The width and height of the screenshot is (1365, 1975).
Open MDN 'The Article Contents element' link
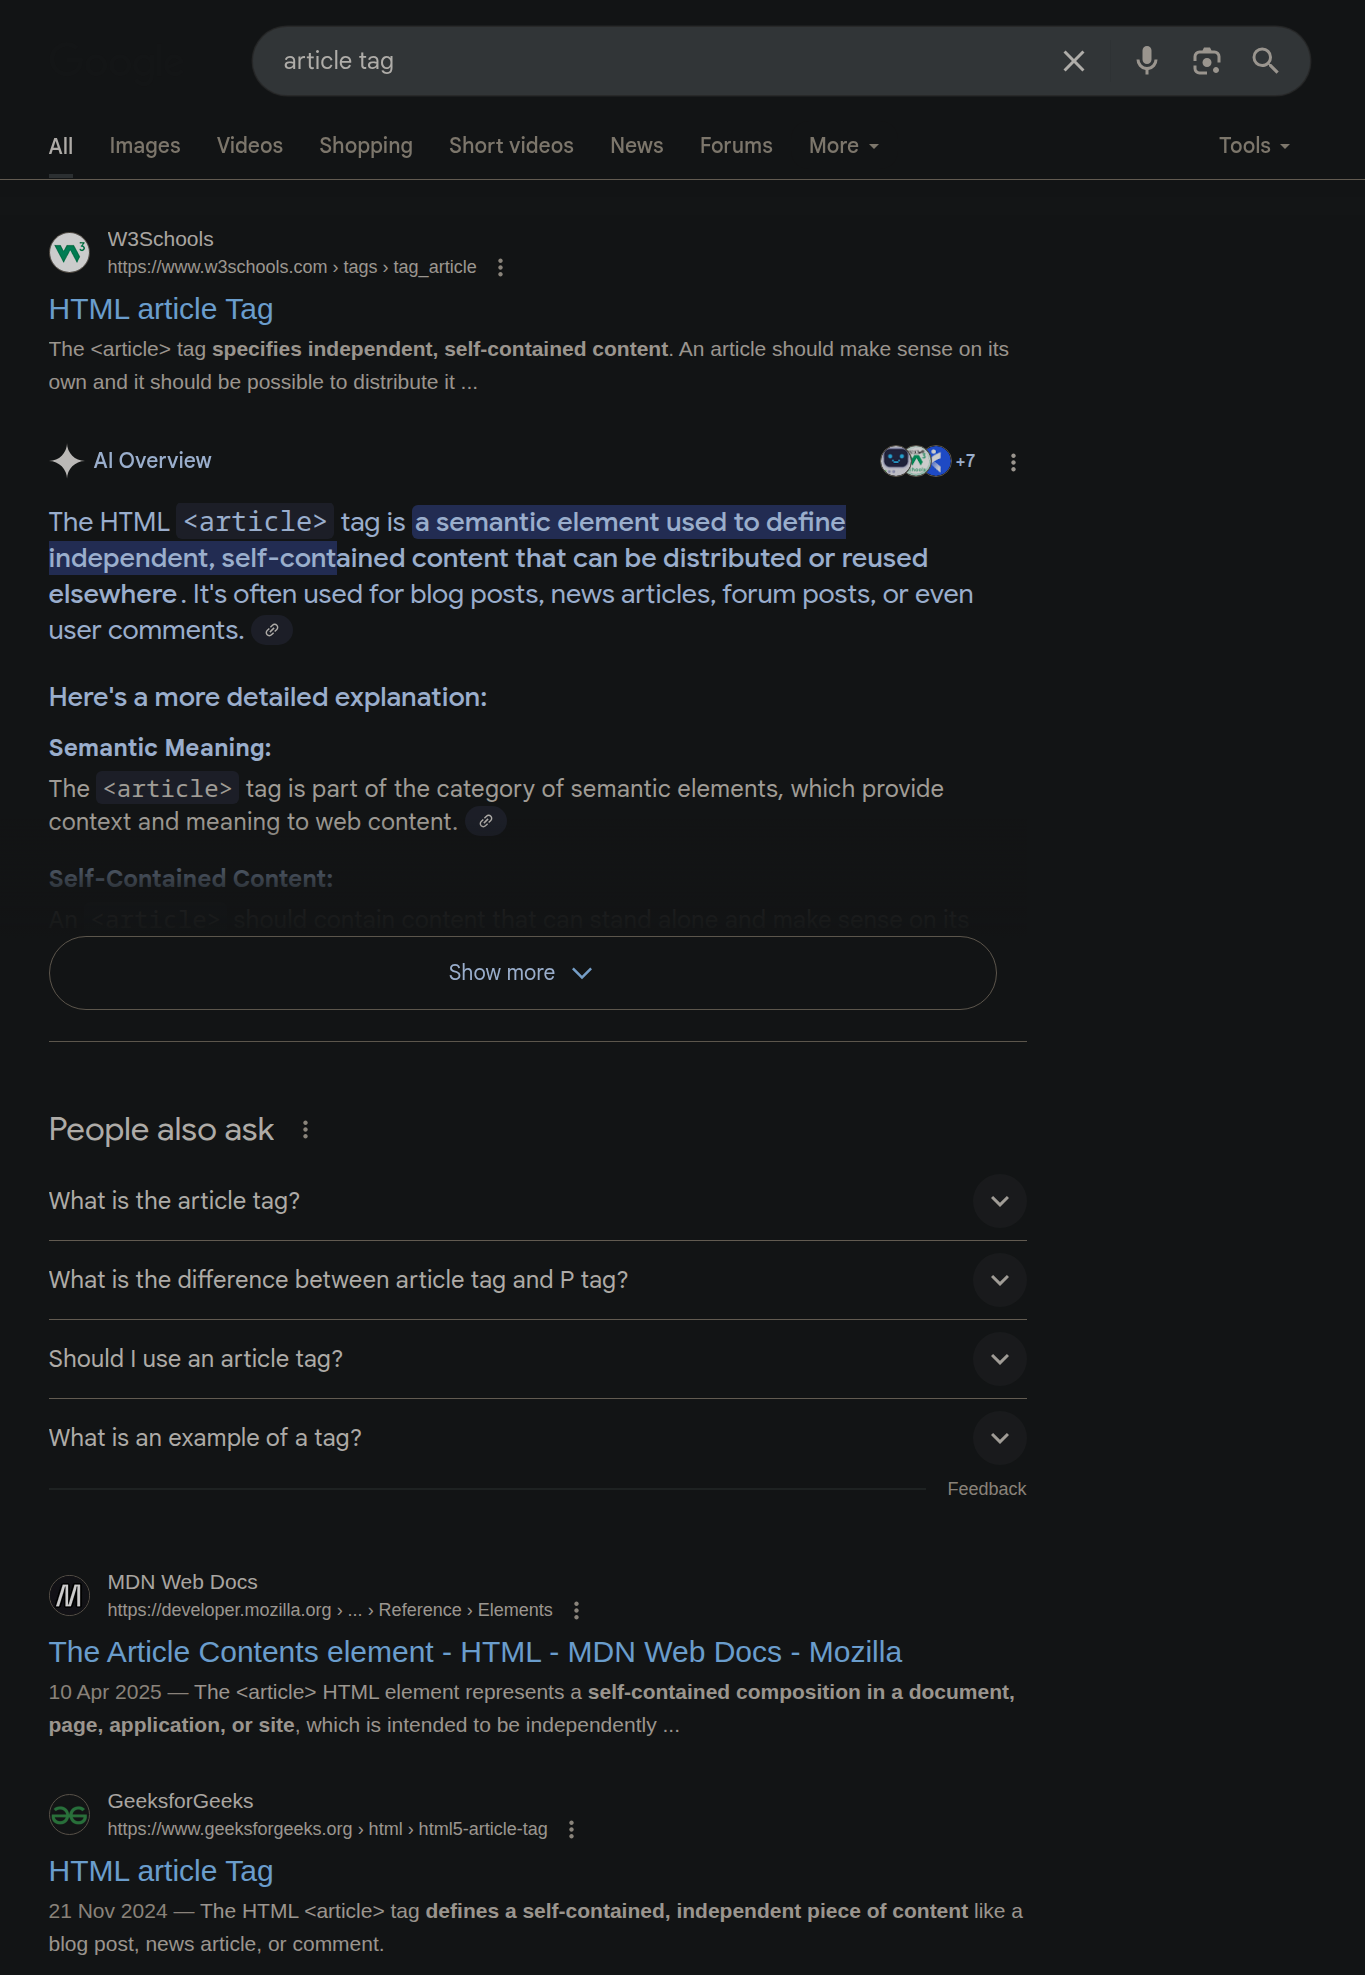(475, 1652)
